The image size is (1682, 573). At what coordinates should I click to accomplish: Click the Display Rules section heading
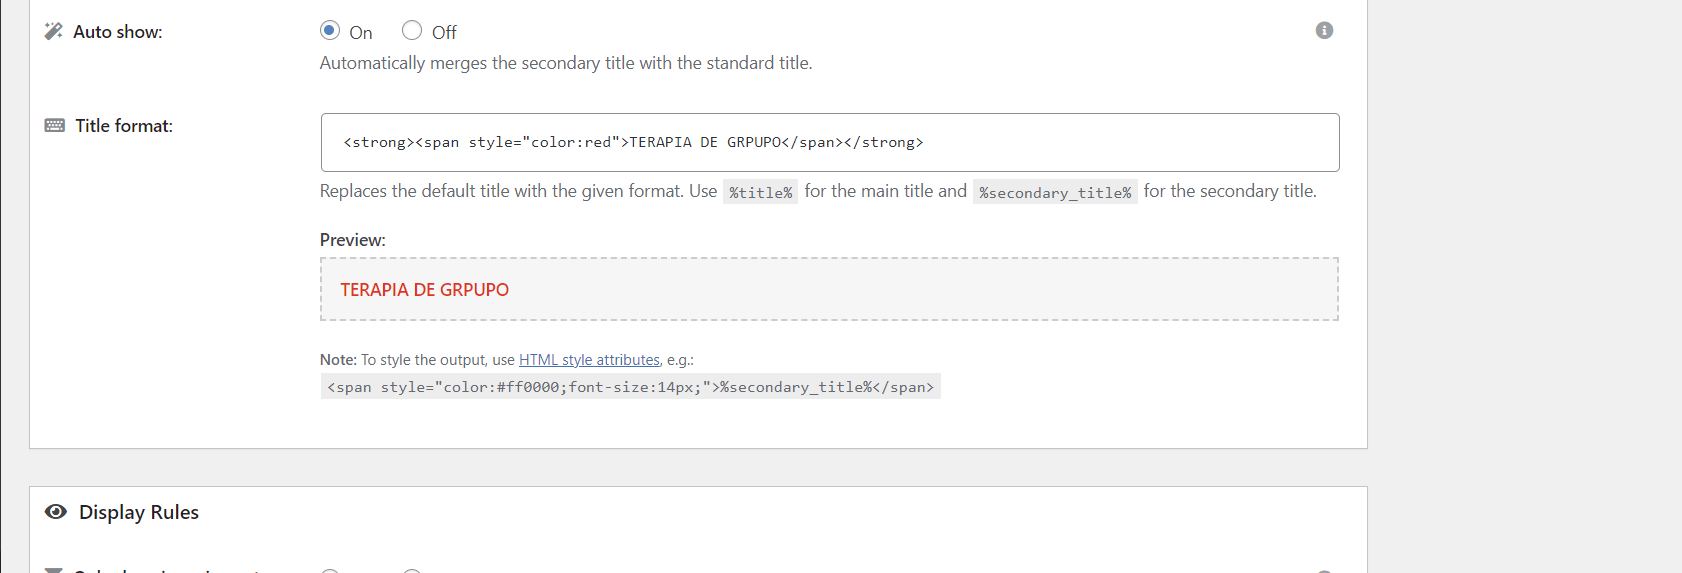[x=139, y=512]
